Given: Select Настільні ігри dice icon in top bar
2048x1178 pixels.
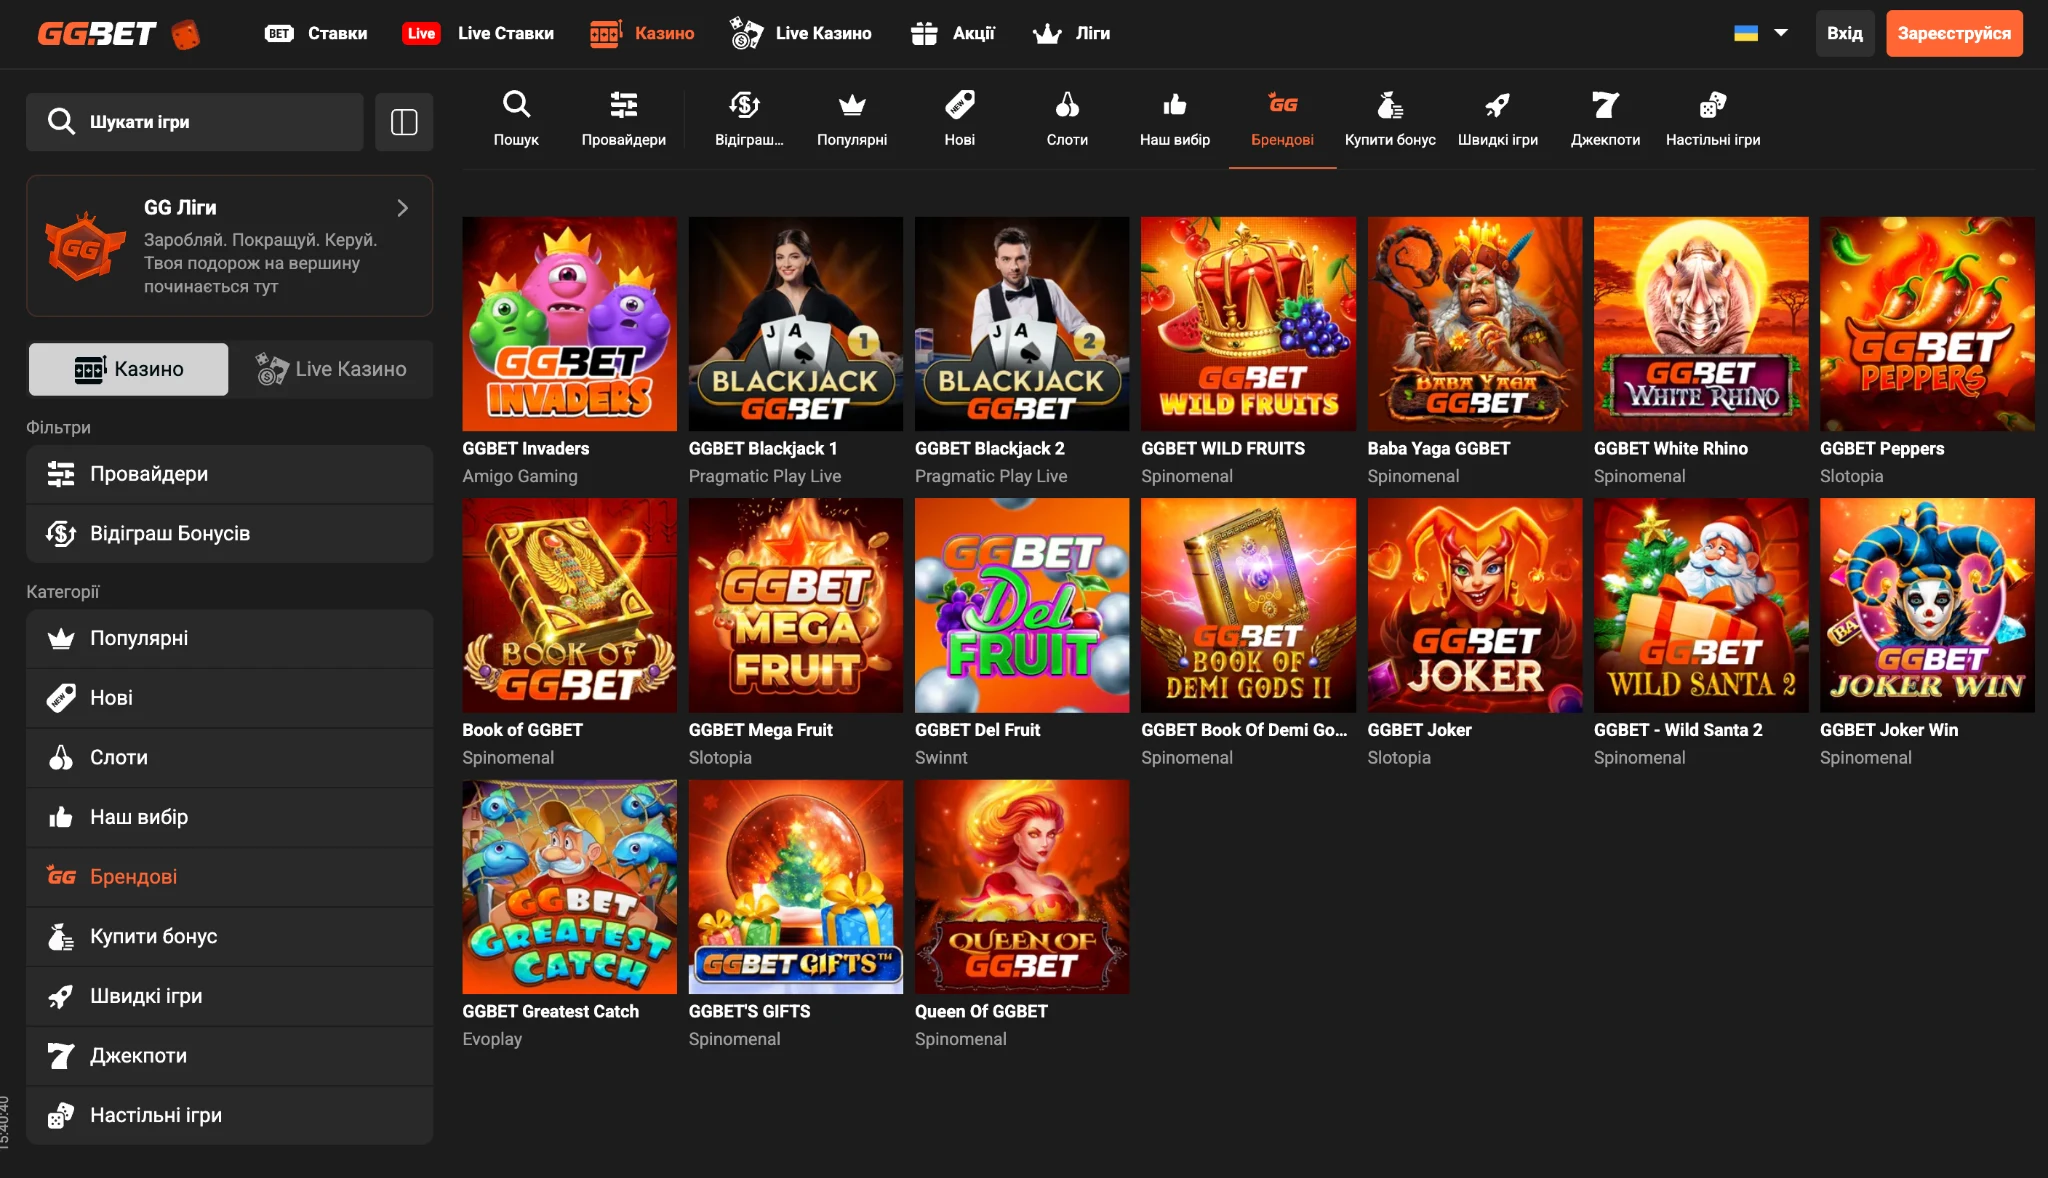Looking at the screenshot, I should [1713, 104].
